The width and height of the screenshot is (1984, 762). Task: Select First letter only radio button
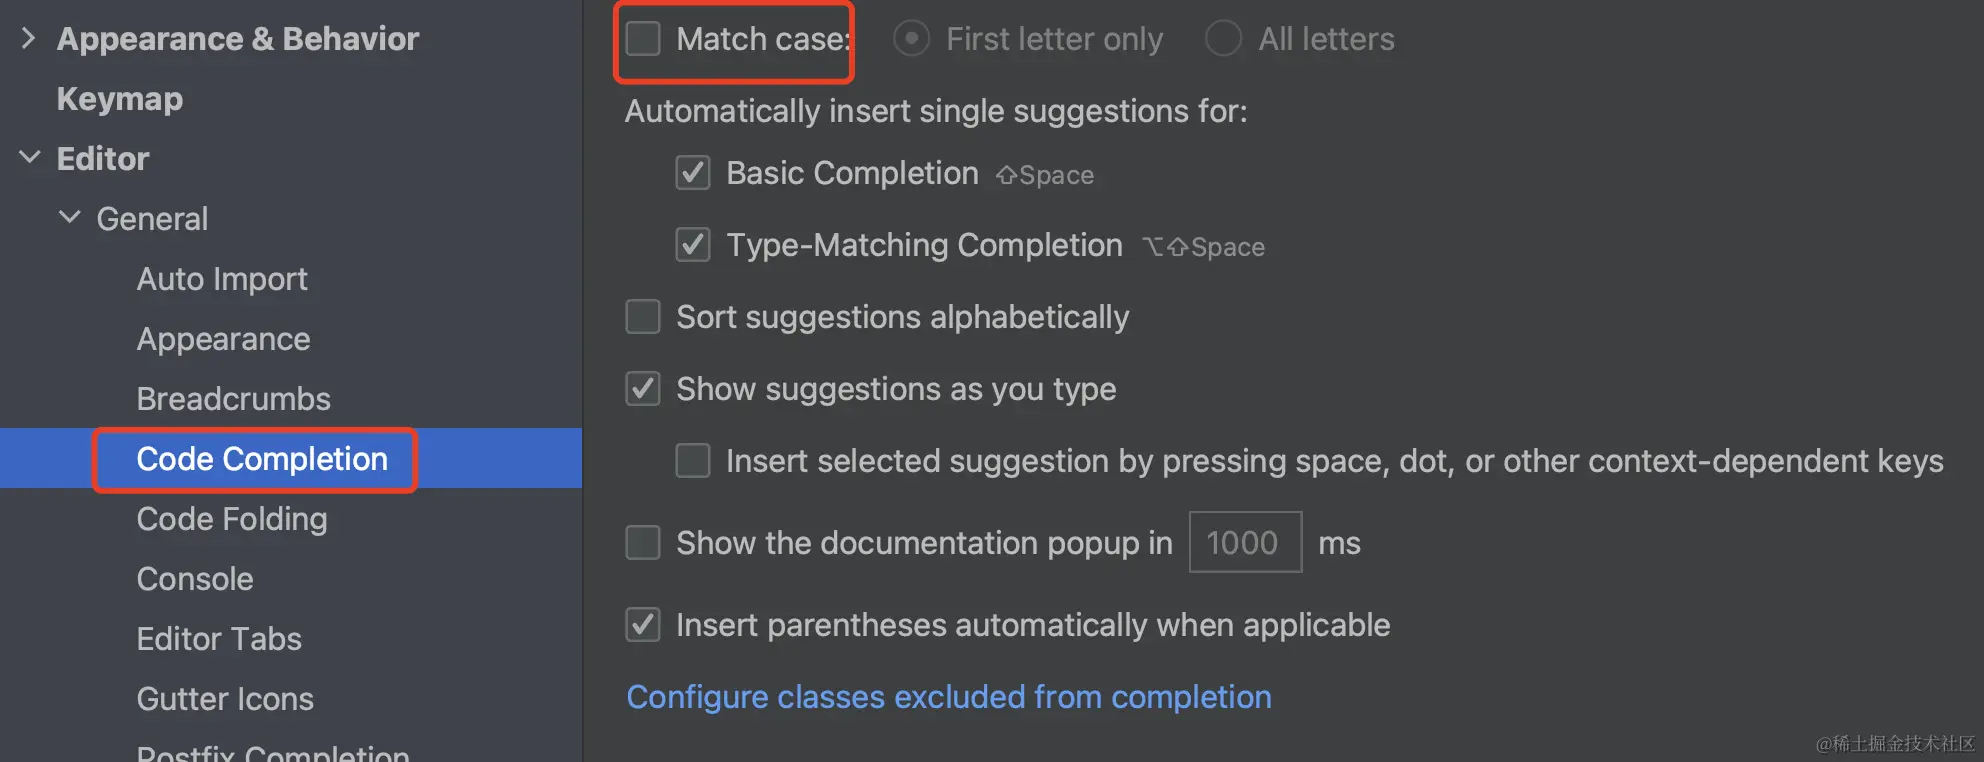coord(911,39)
